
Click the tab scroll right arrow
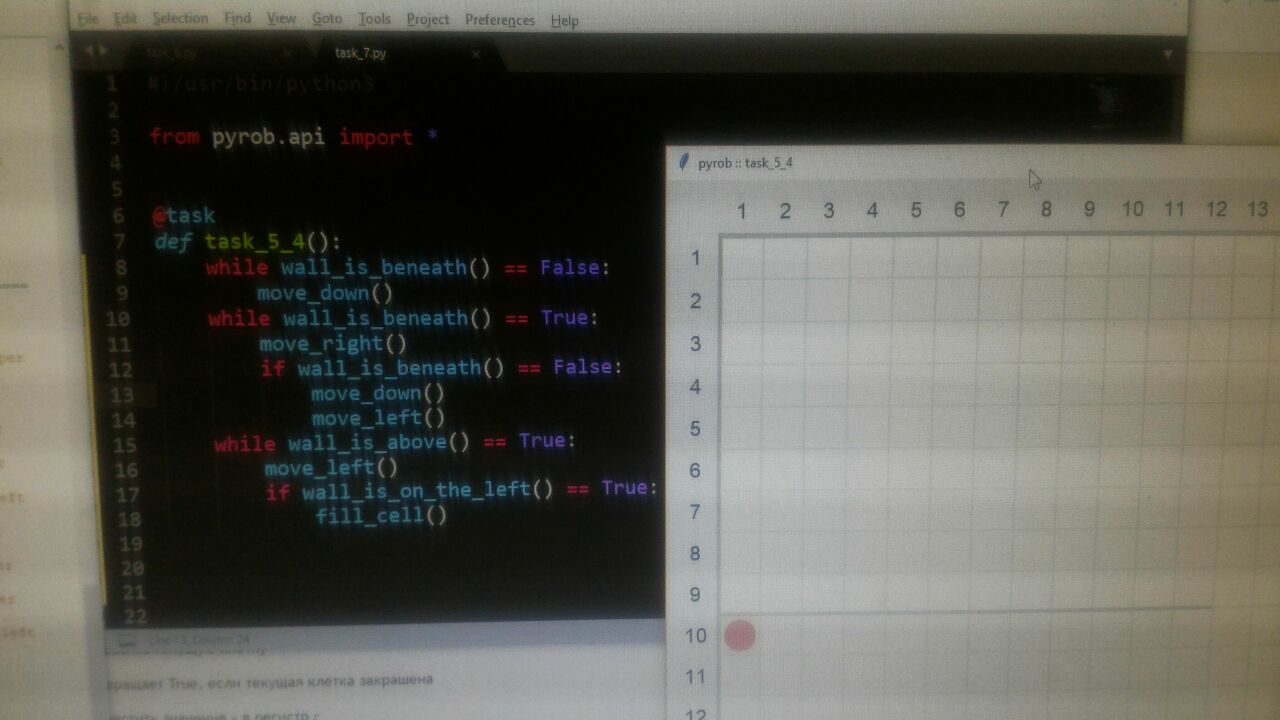click(103, 52)
